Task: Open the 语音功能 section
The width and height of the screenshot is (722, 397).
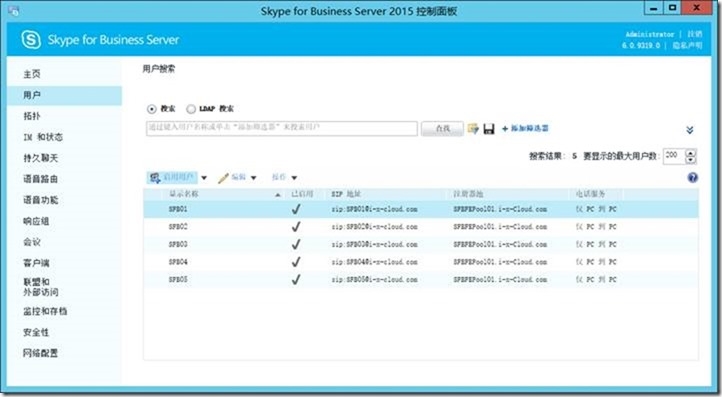Action: pyautogui.click(x=41, y=200)
